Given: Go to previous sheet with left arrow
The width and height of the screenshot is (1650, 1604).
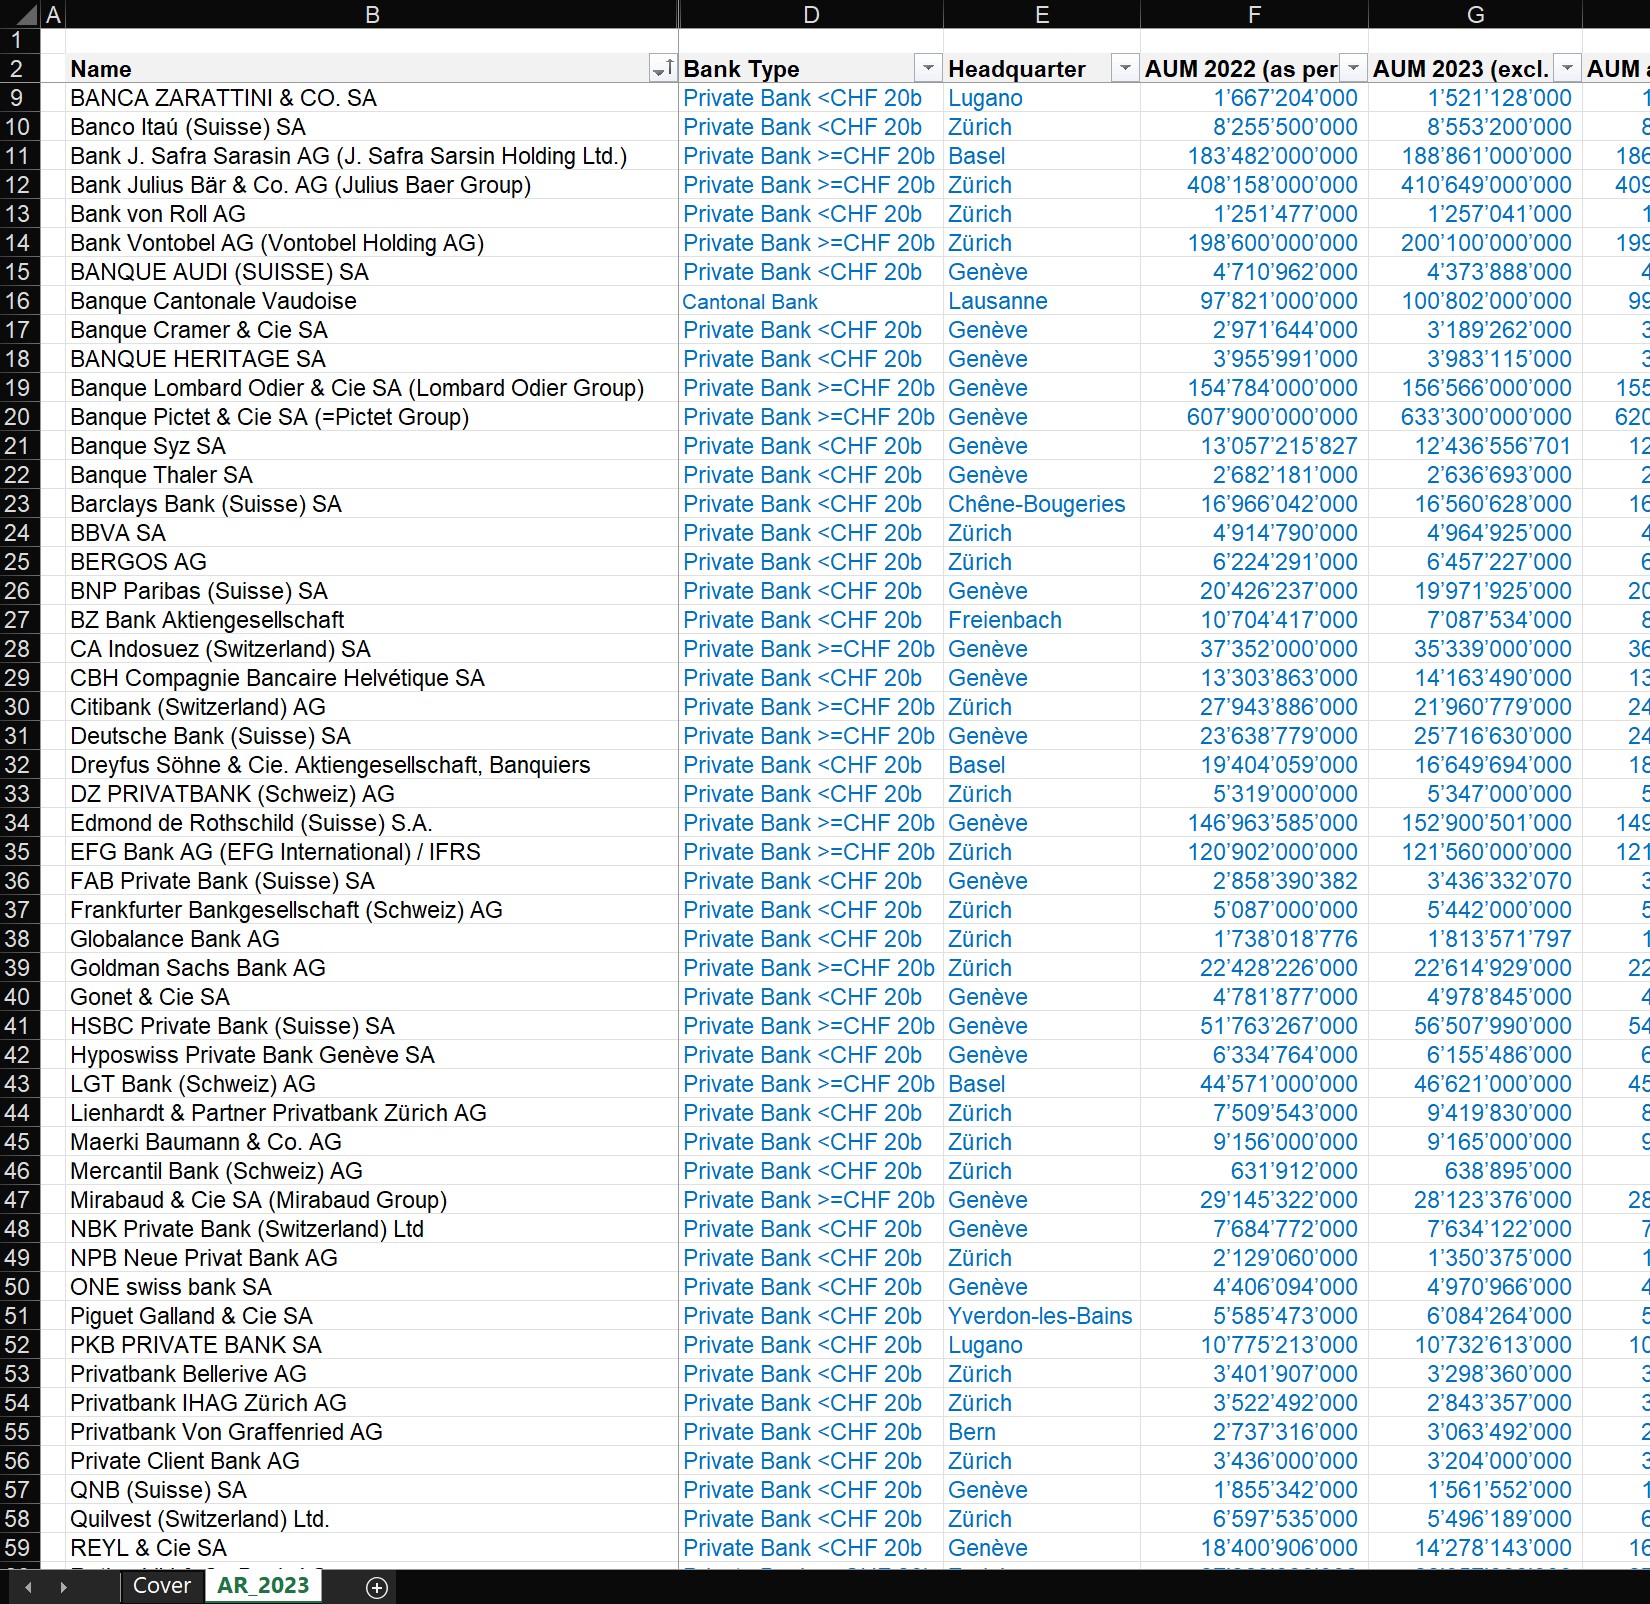Looking at the screenshot, I should click(x=28, y=1587).
